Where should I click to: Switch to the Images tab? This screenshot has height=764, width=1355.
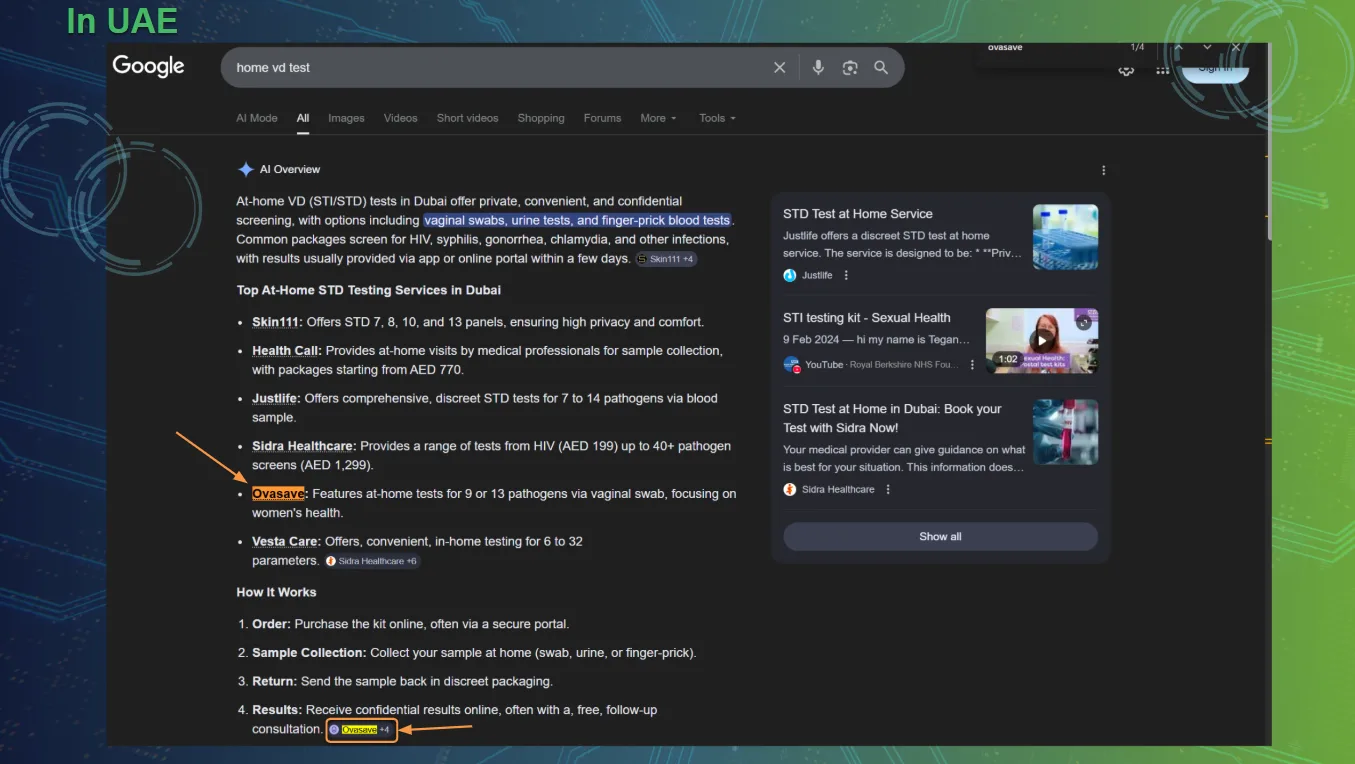click(x=346, y=118)
